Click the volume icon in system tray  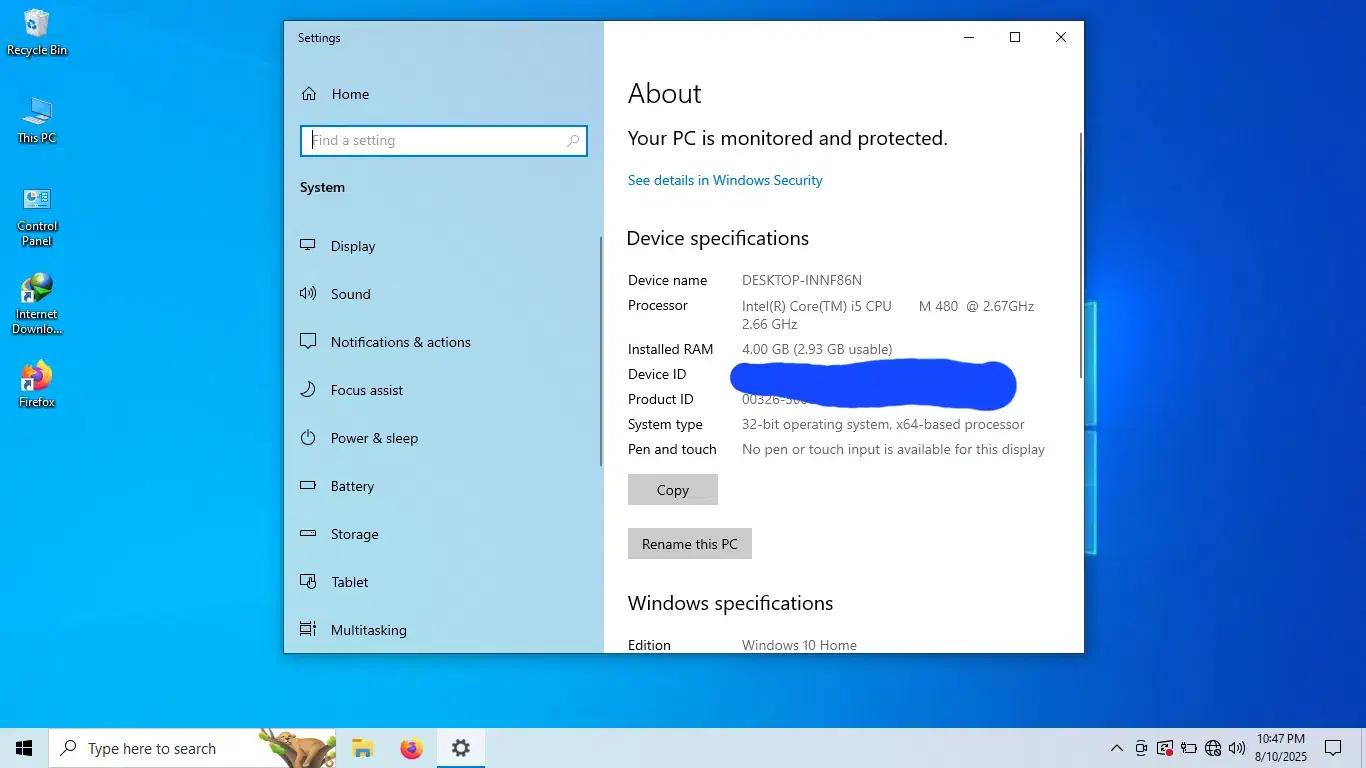[x=1237, y=748]
